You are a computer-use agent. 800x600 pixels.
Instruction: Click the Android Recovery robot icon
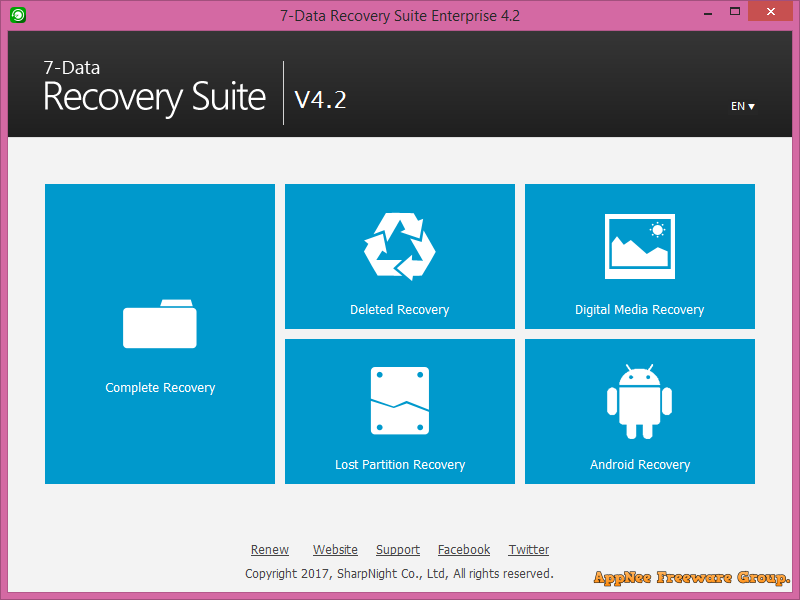[639, 402]
